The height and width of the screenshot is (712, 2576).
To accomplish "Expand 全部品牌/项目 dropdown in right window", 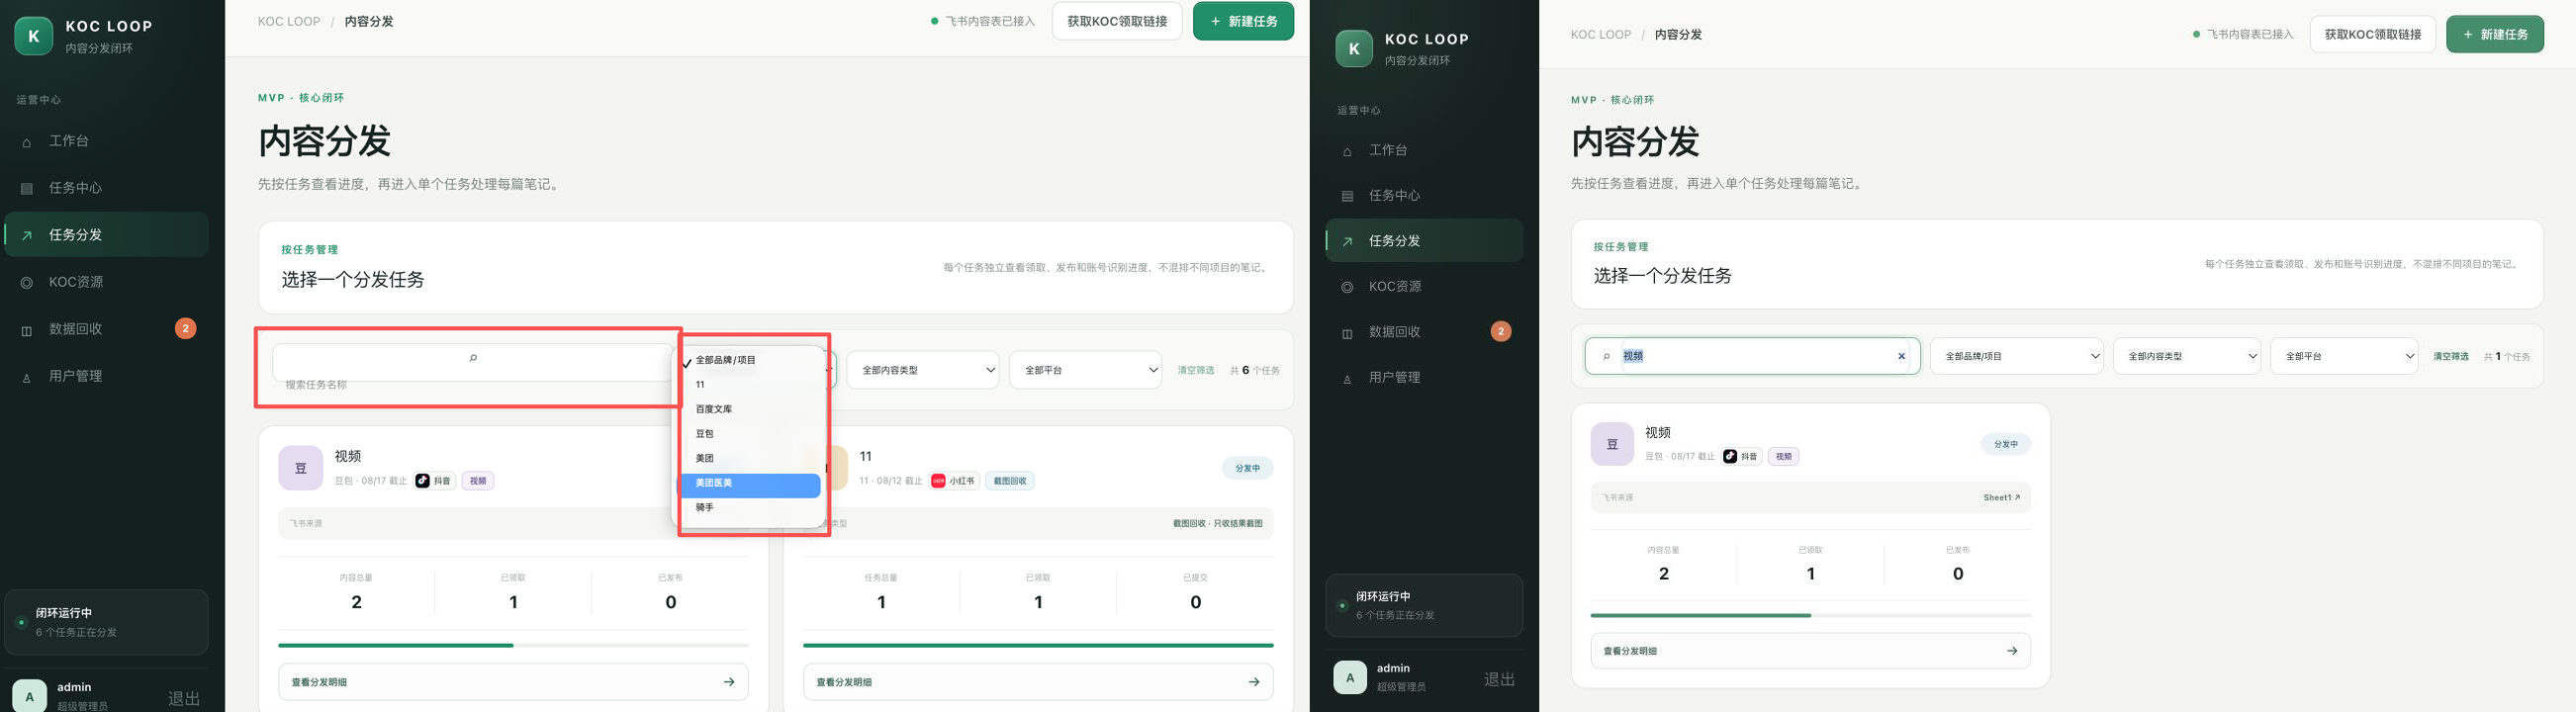I will [2016, 356].
